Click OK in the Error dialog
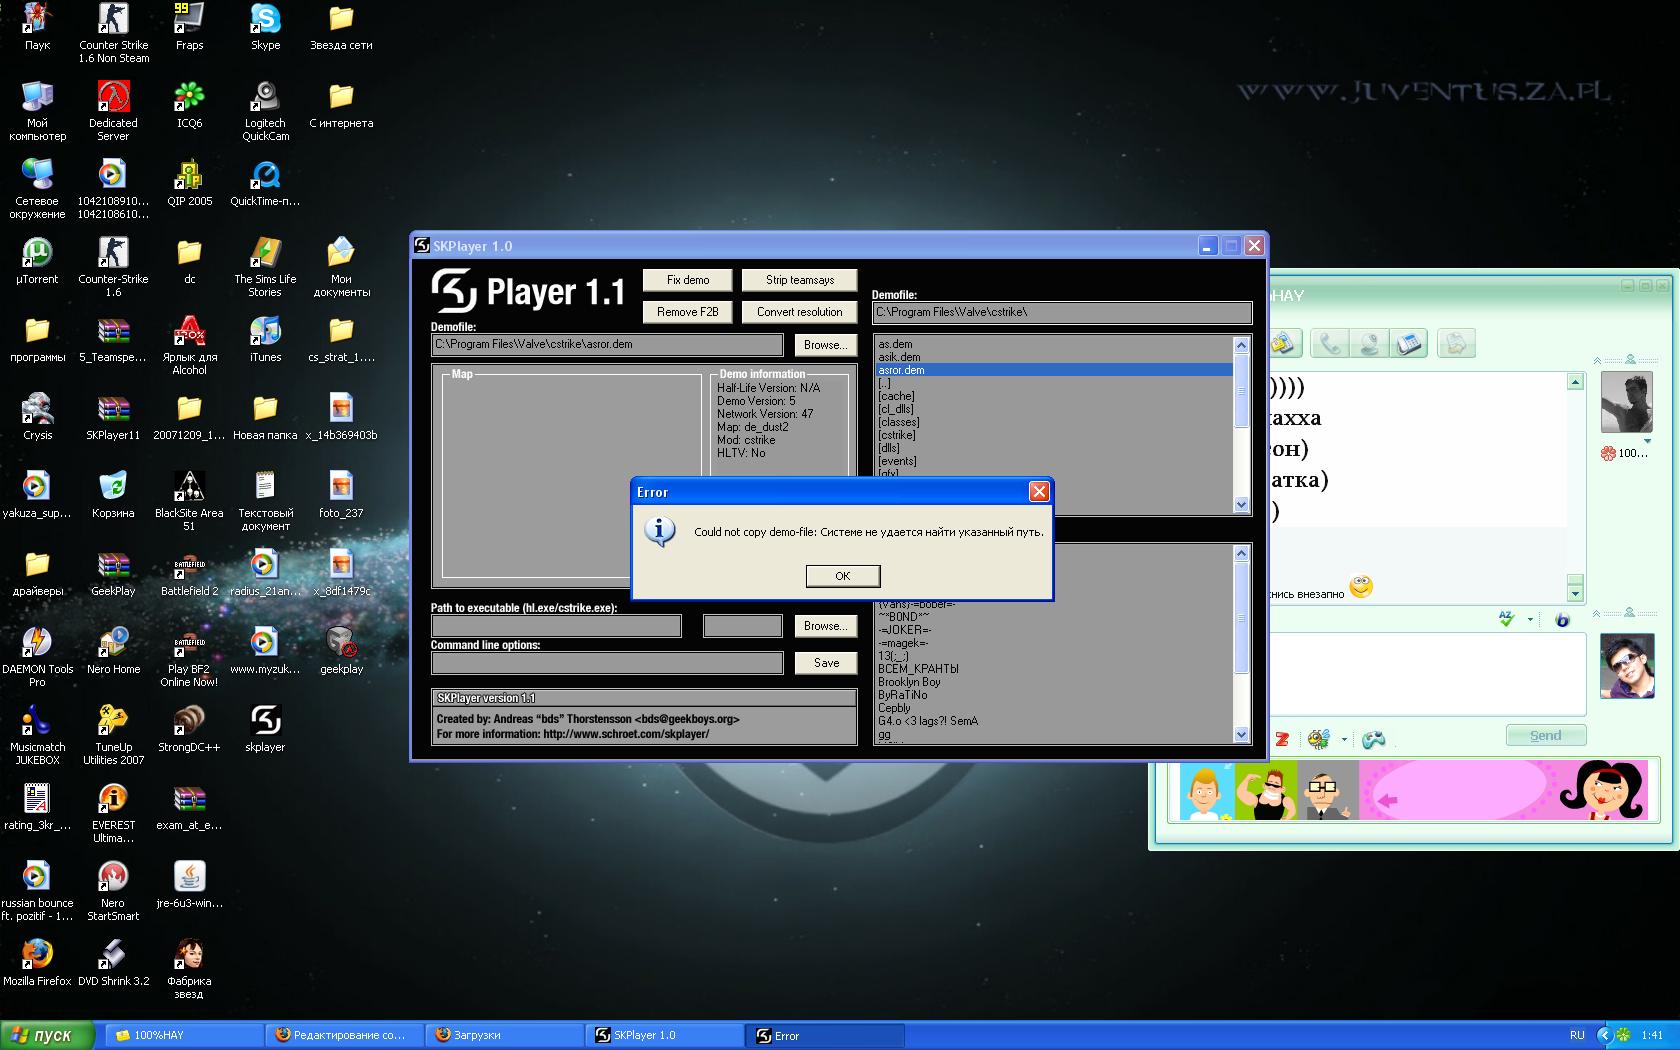 click(843, 576)
